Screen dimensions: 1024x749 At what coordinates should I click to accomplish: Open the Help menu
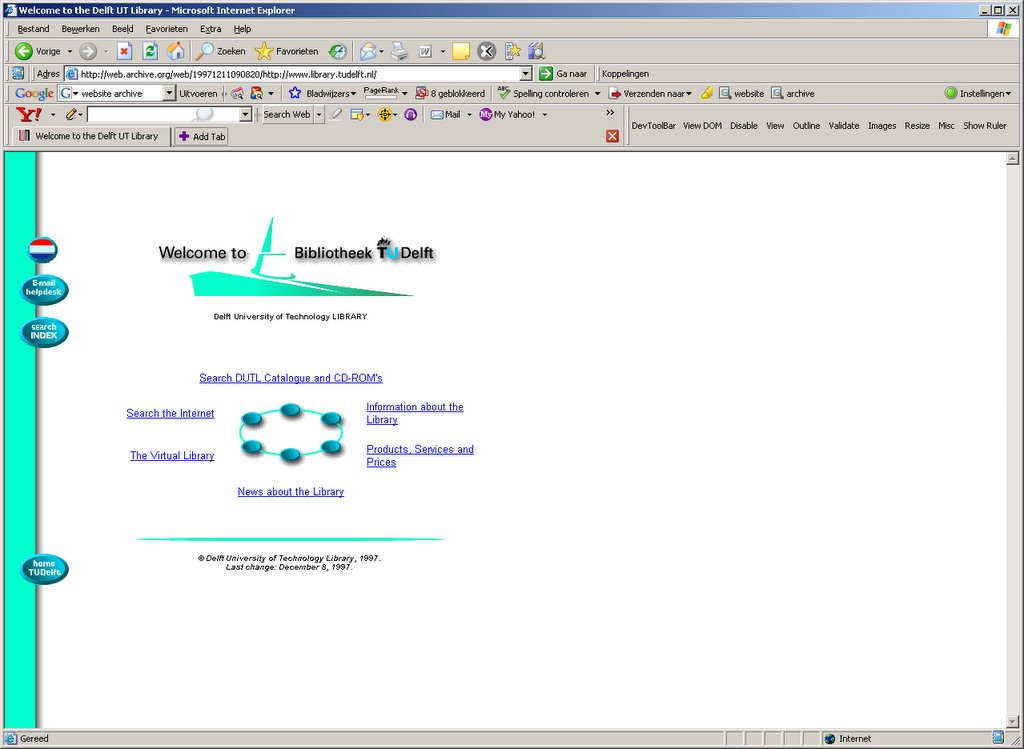[x=242, y=29]
